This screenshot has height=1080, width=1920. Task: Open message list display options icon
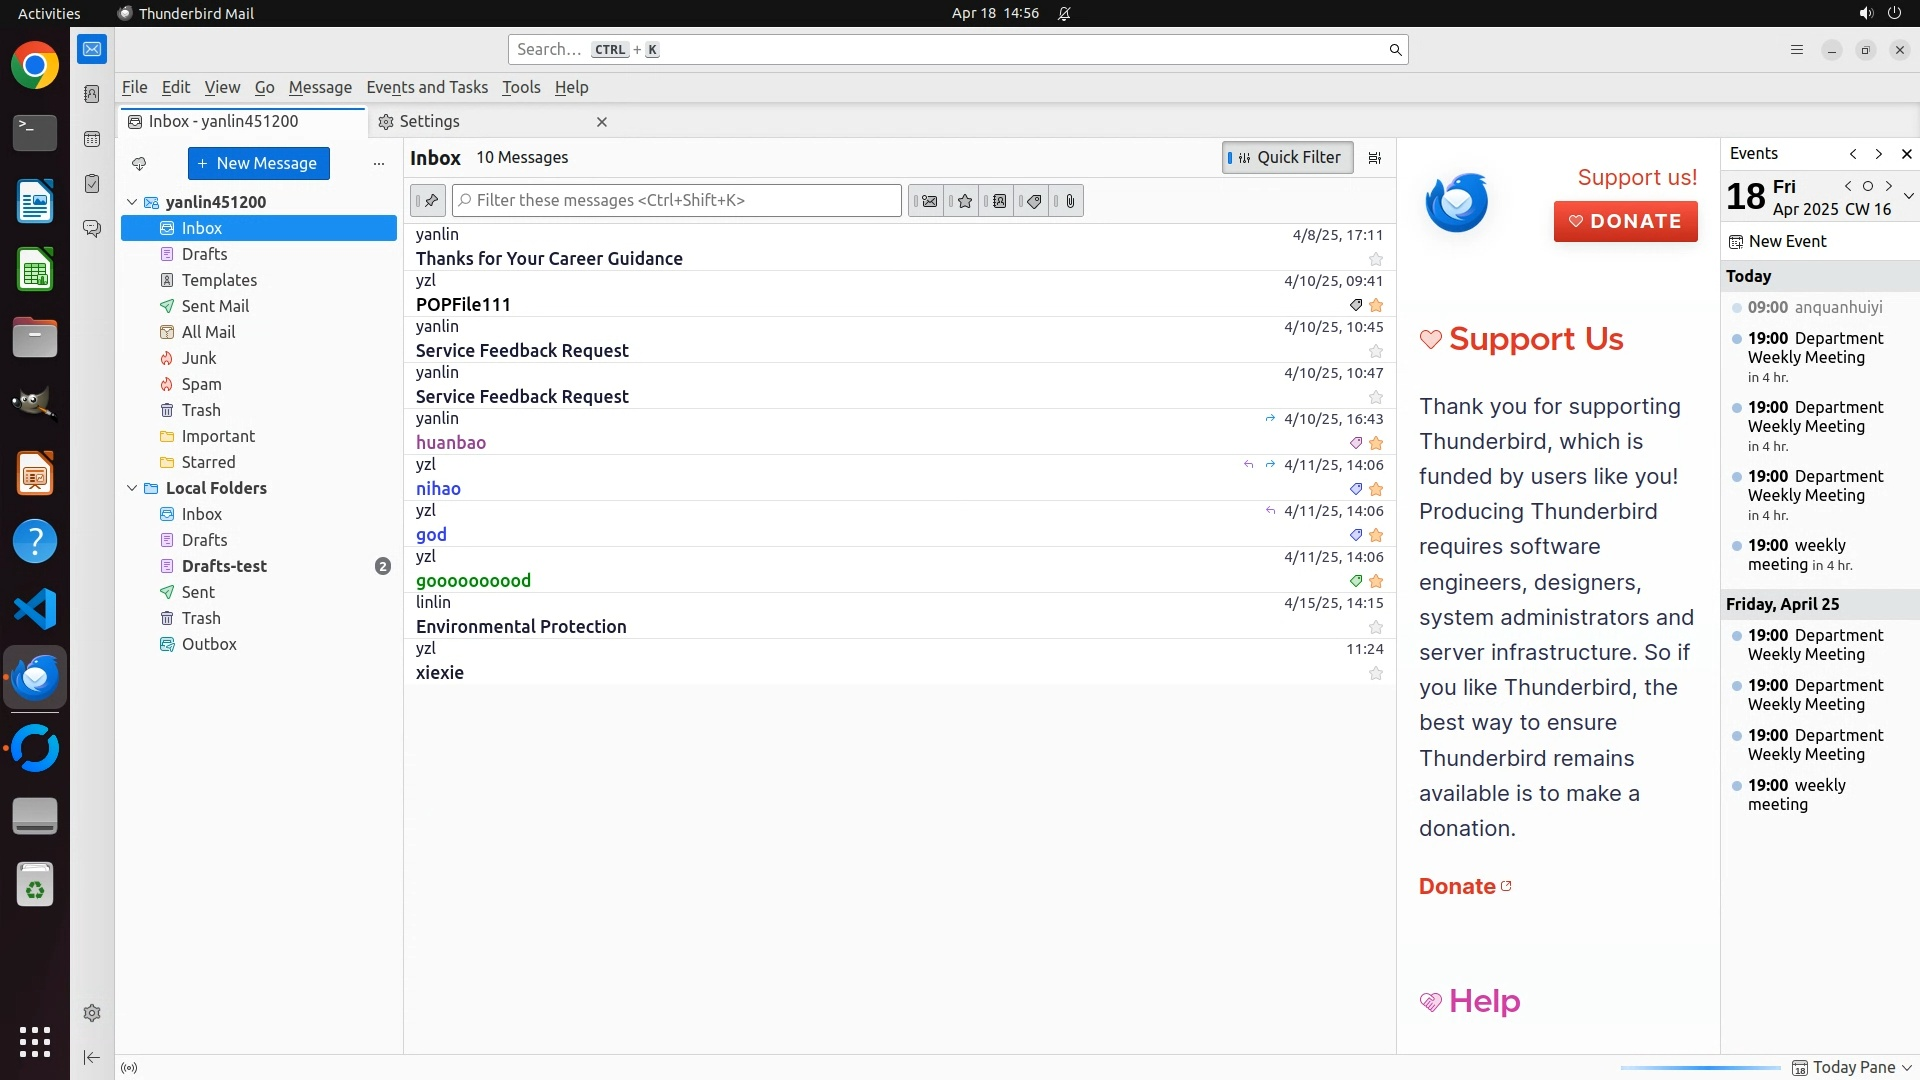point(1375,158)
